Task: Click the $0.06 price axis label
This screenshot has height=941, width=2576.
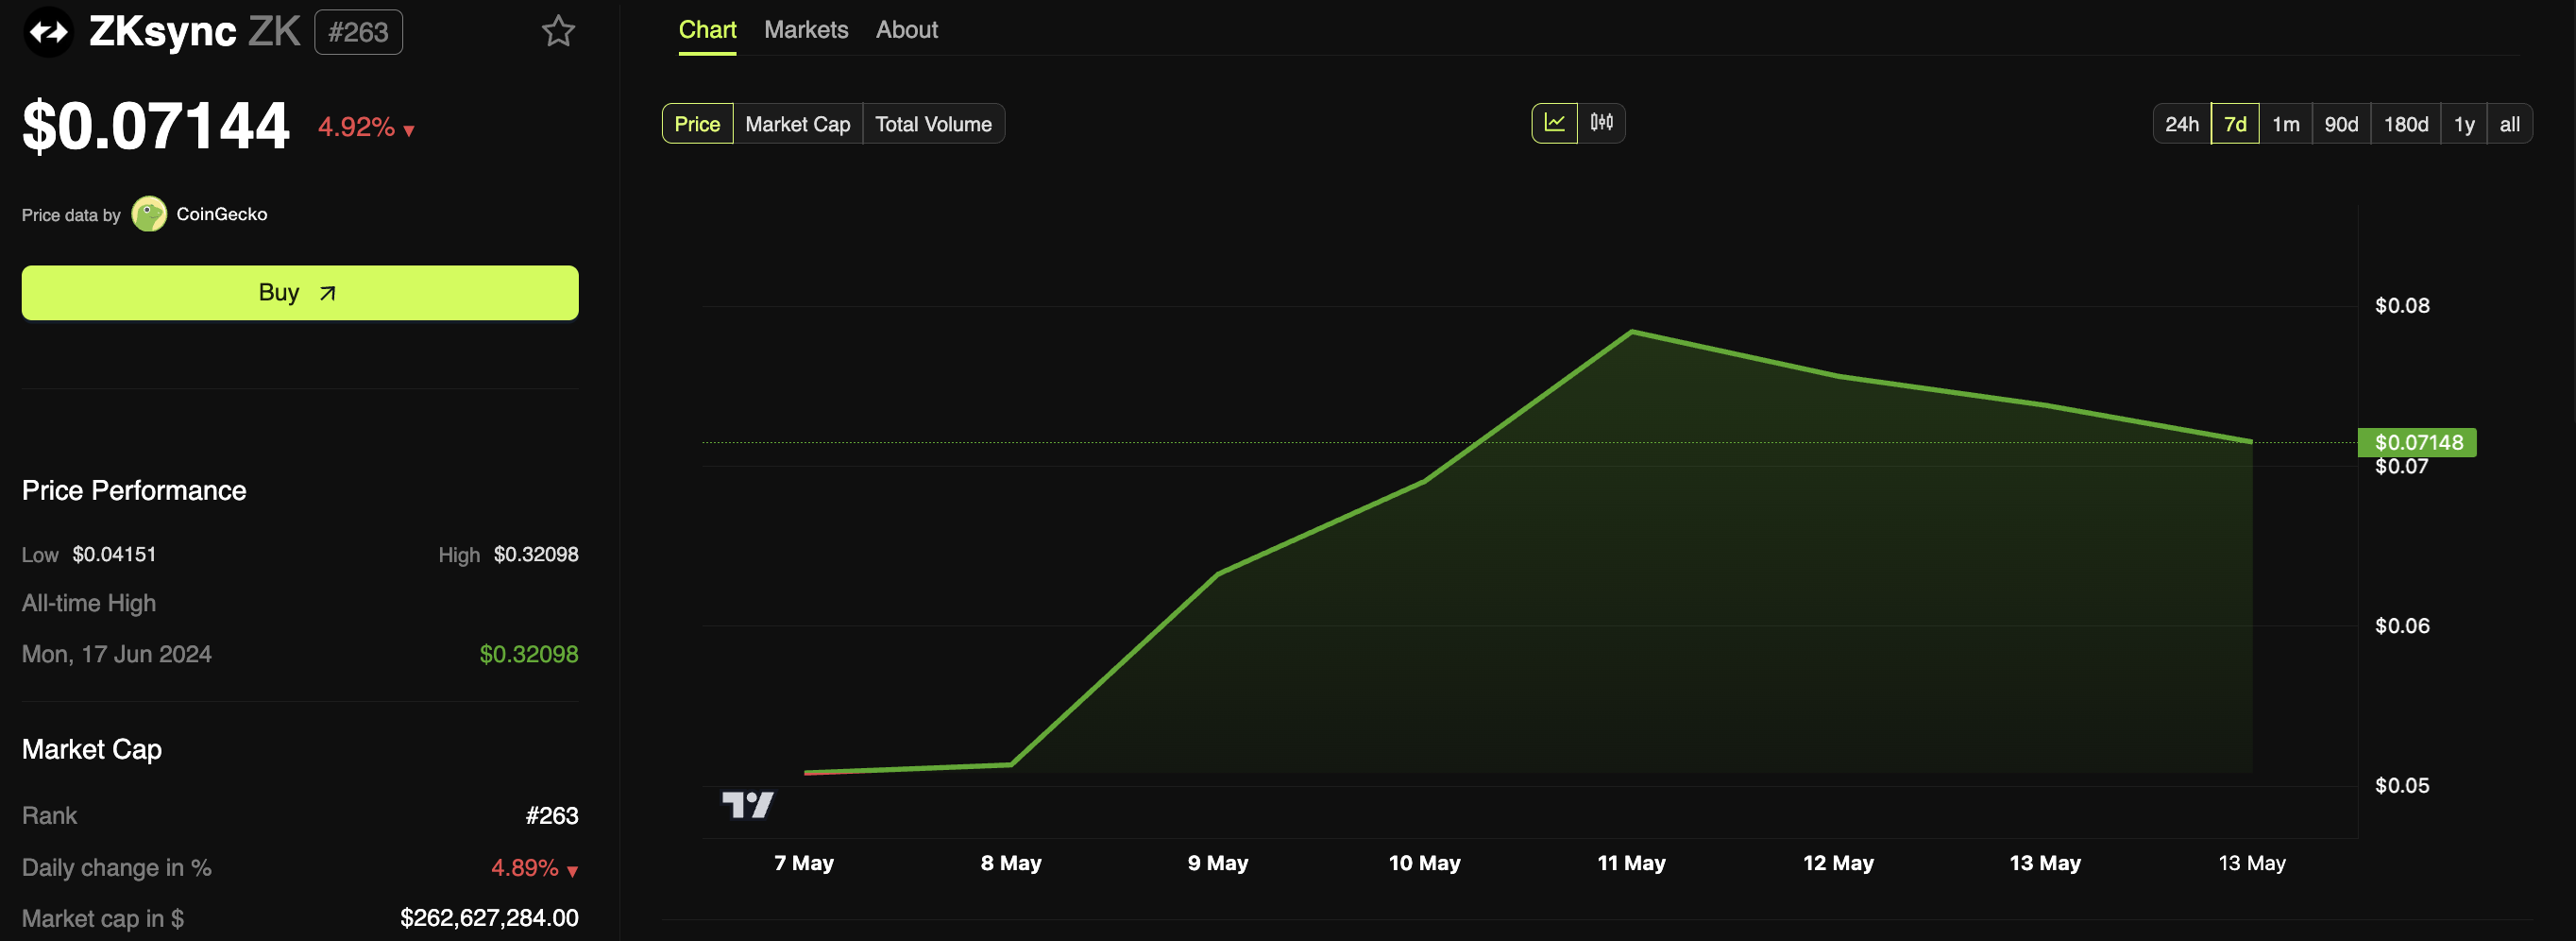Action: pos(2402,625)
